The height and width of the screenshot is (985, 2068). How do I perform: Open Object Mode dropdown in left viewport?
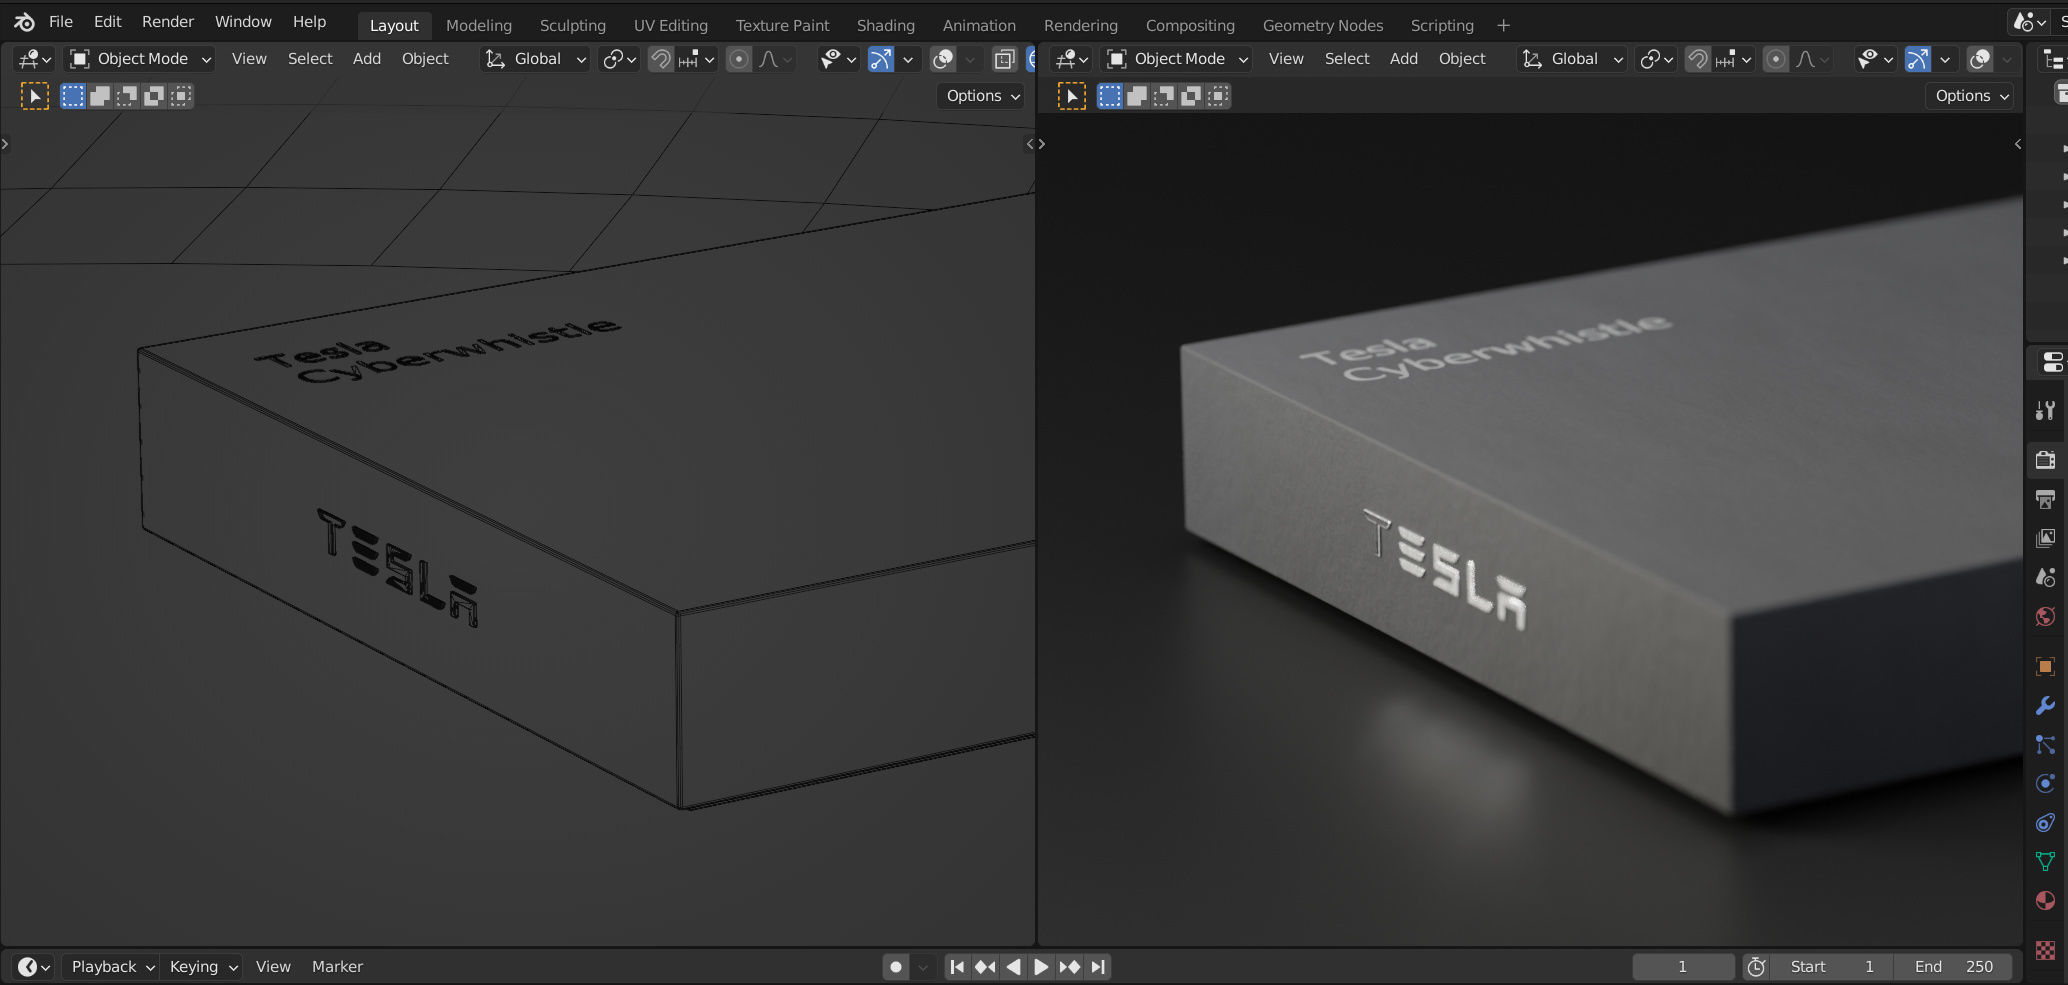click(x=139, y=59)
